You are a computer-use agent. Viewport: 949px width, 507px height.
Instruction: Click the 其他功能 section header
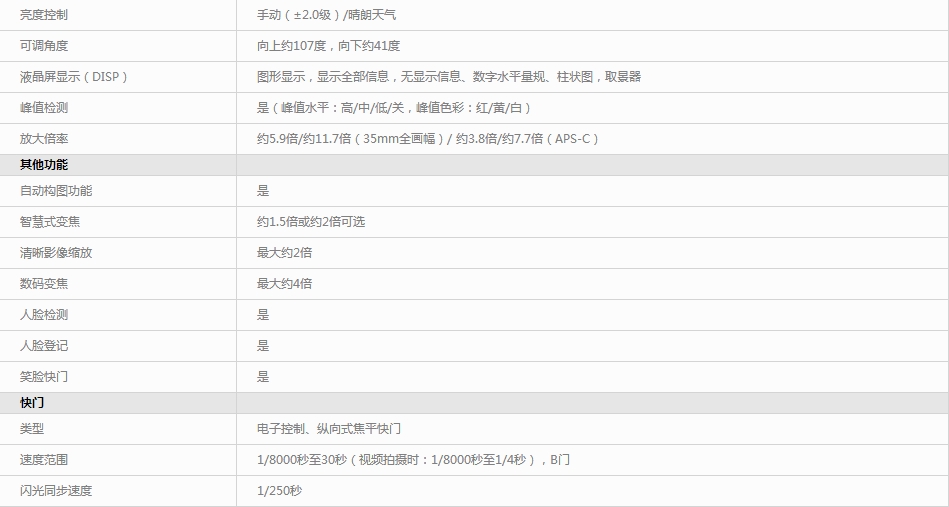[x=44, y=165]
